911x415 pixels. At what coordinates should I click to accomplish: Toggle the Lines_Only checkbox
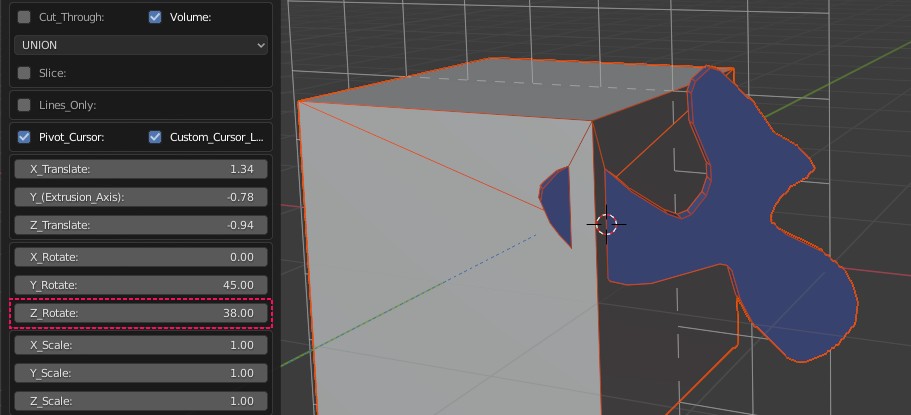[x=25, y=105]
